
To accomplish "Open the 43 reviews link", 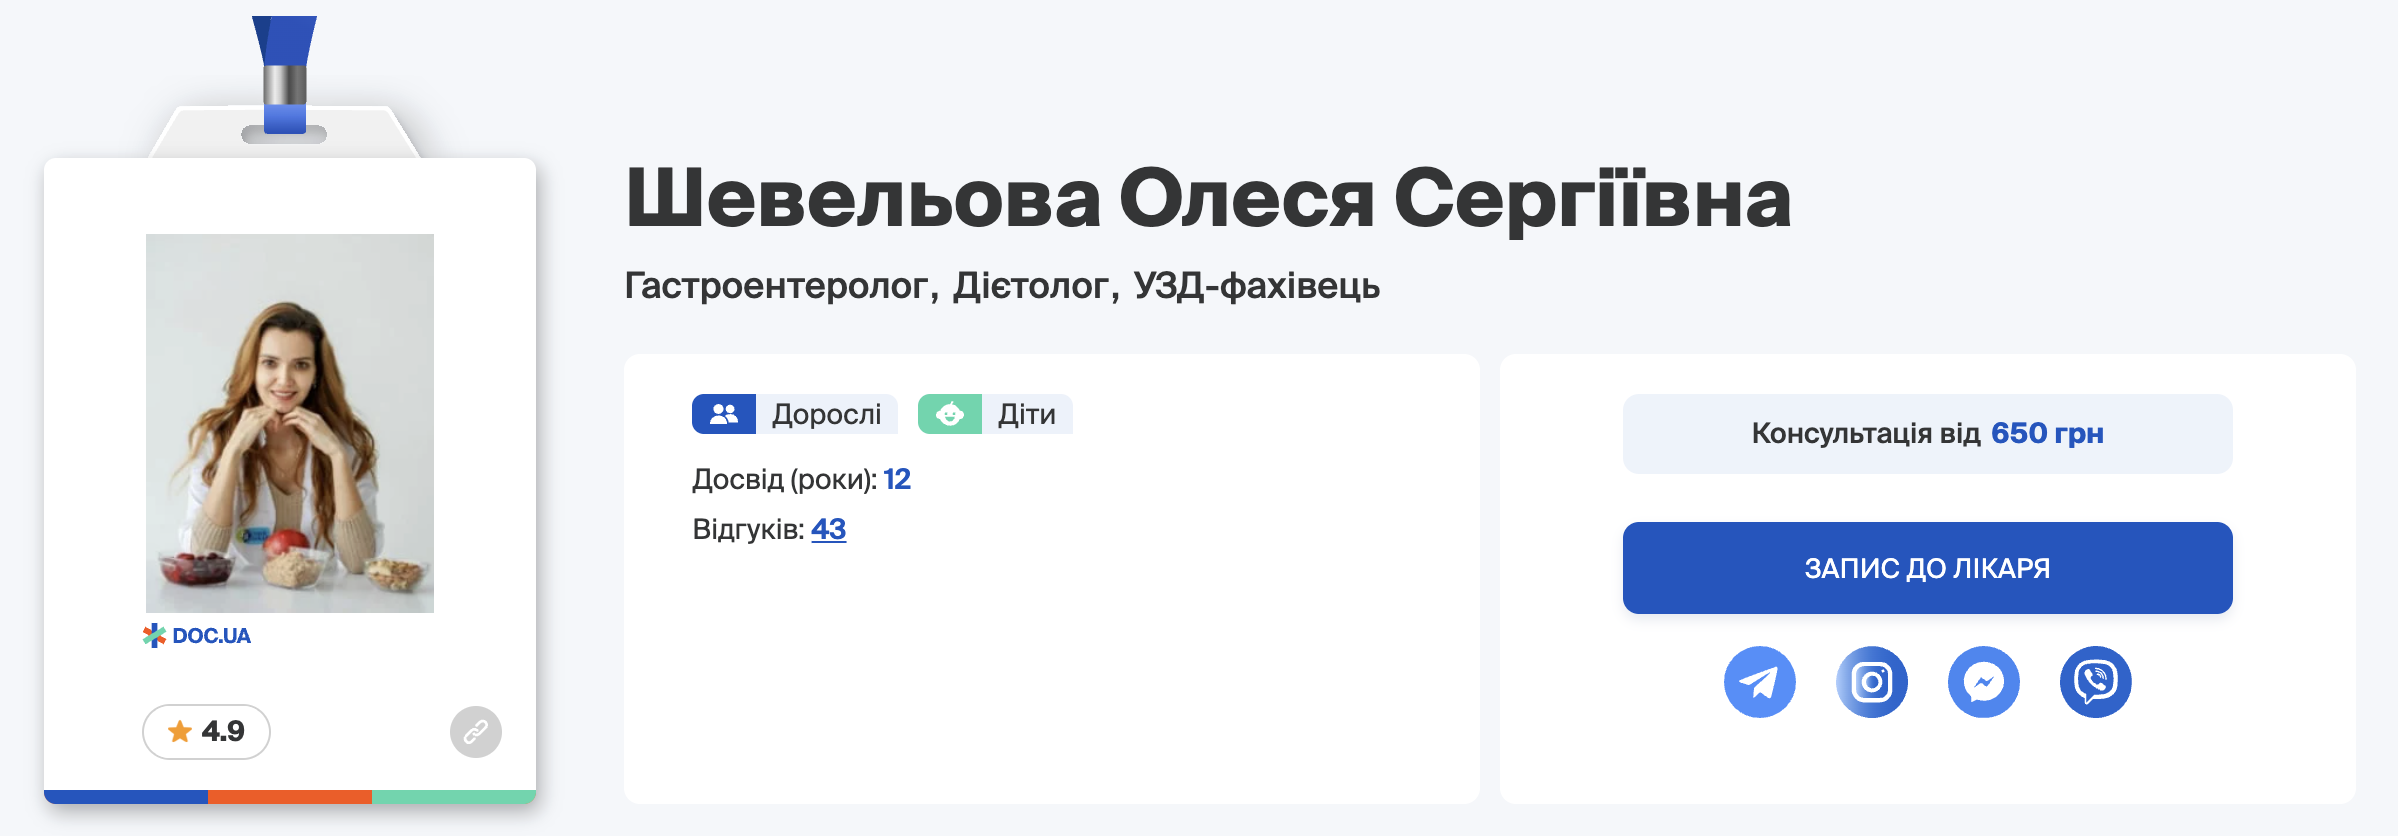I will (828, 529).
